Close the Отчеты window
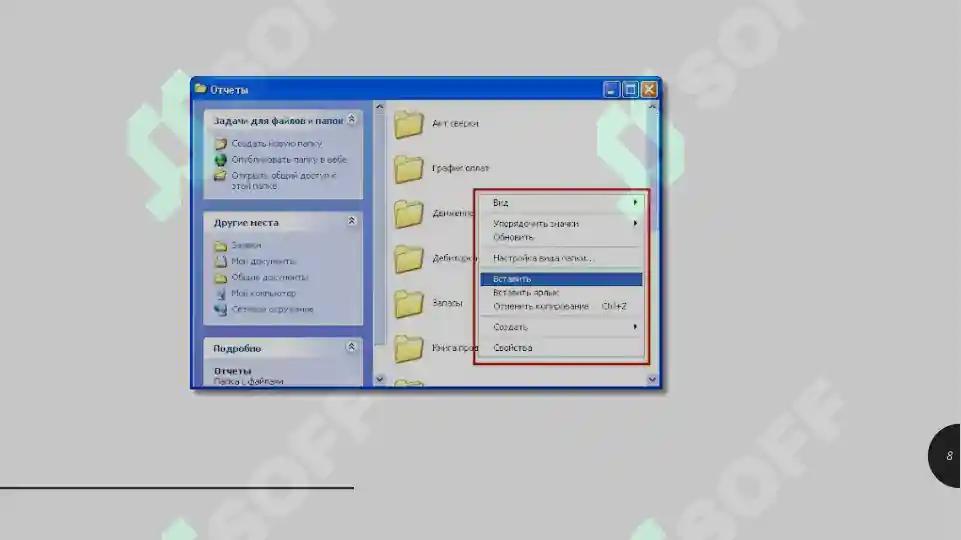This screenshot has width=961, height=540. pos(649,89)
